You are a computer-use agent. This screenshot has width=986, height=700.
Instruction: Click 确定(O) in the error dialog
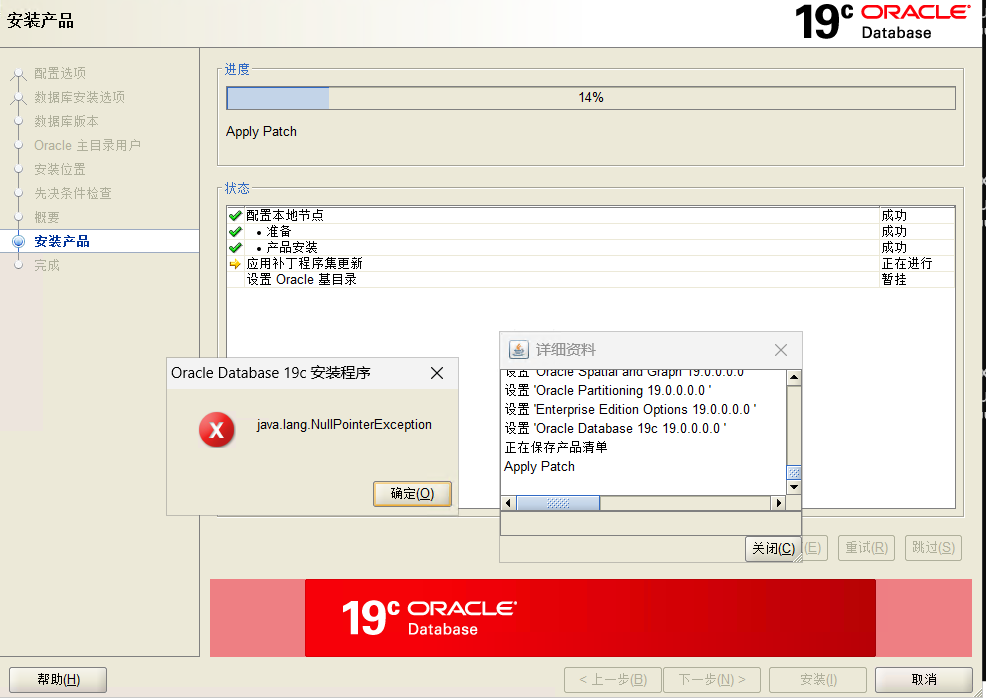pyautogui.click(x=413, y=494)
